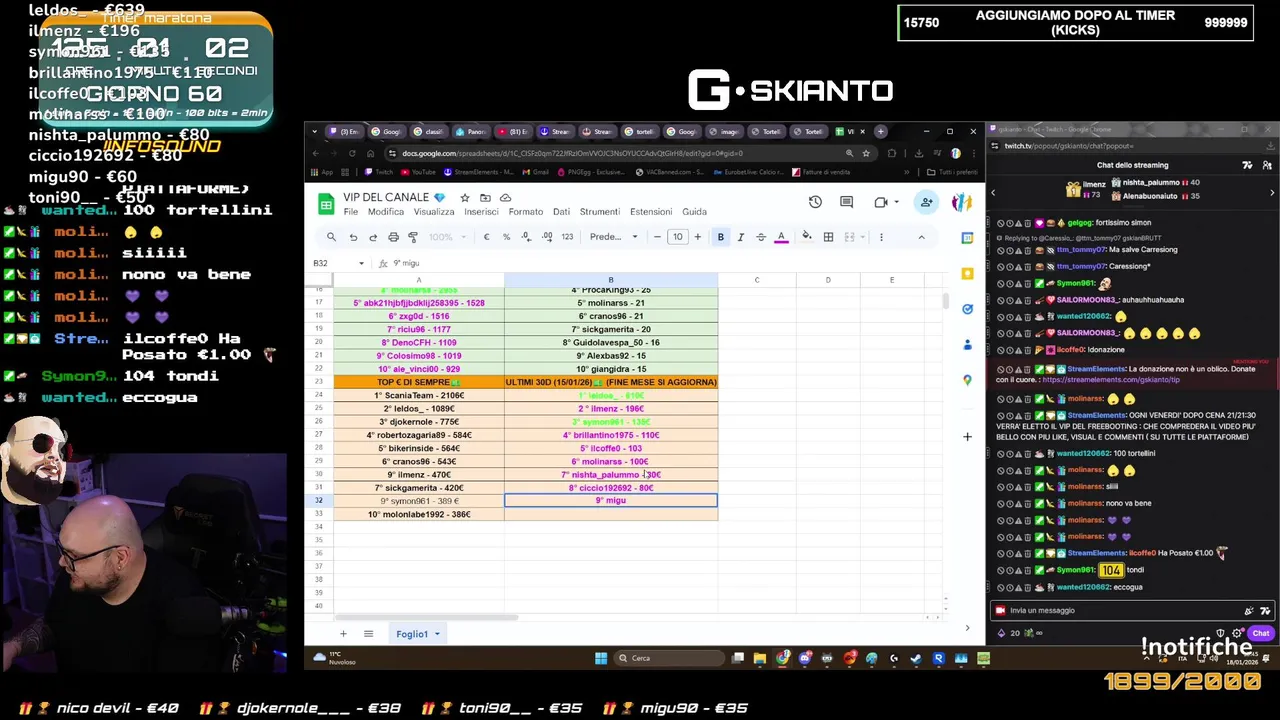
Task: Select the Paint format roller tool
Action: point(413,237)
